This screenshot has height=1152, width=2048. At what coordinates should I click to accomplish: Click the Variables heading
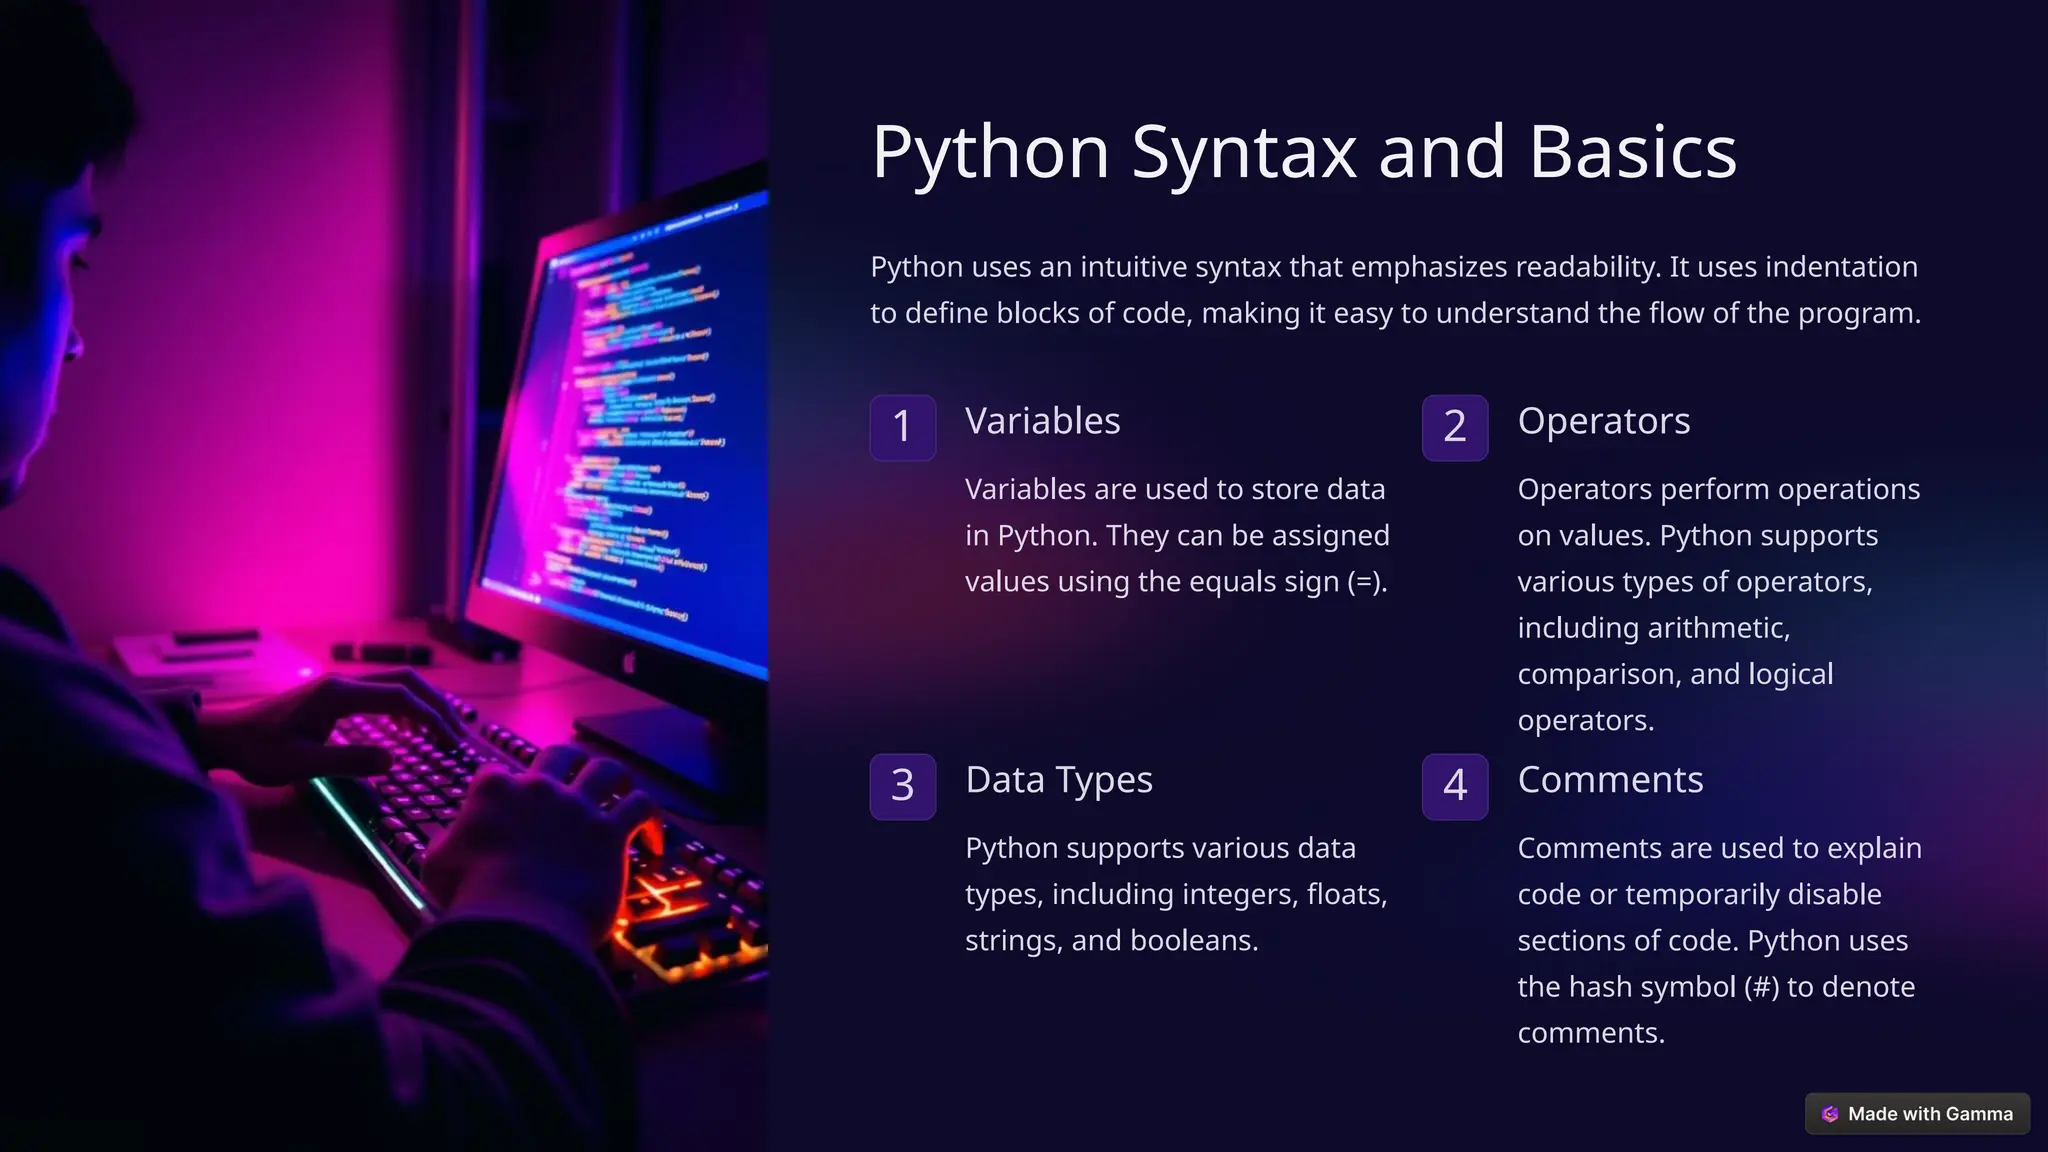[x=1042, y=421]
